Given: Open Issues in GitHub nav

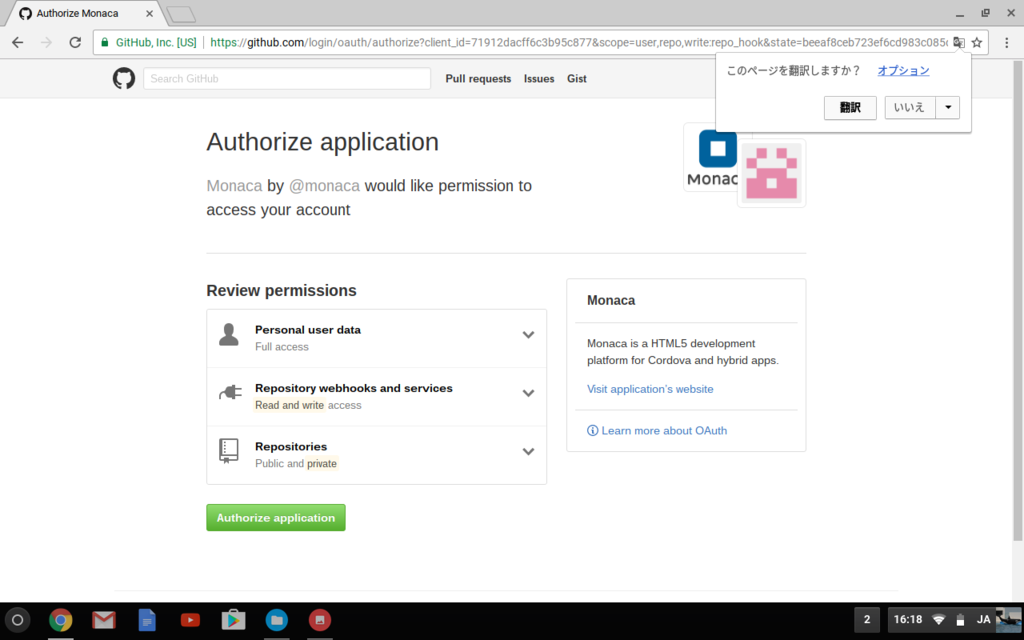Looking at the screenshot, I should 539,78.
